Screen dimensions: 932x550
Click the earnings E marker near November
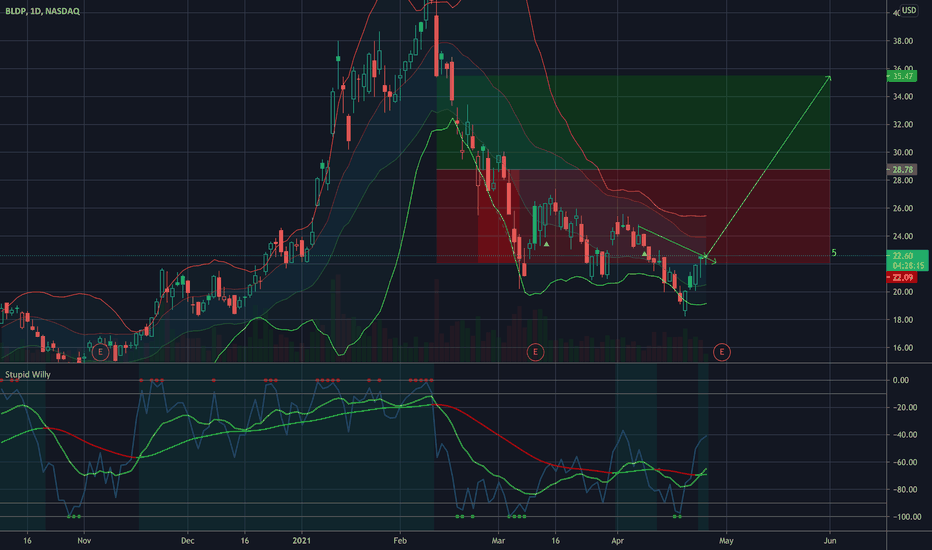tap(100, 353)
